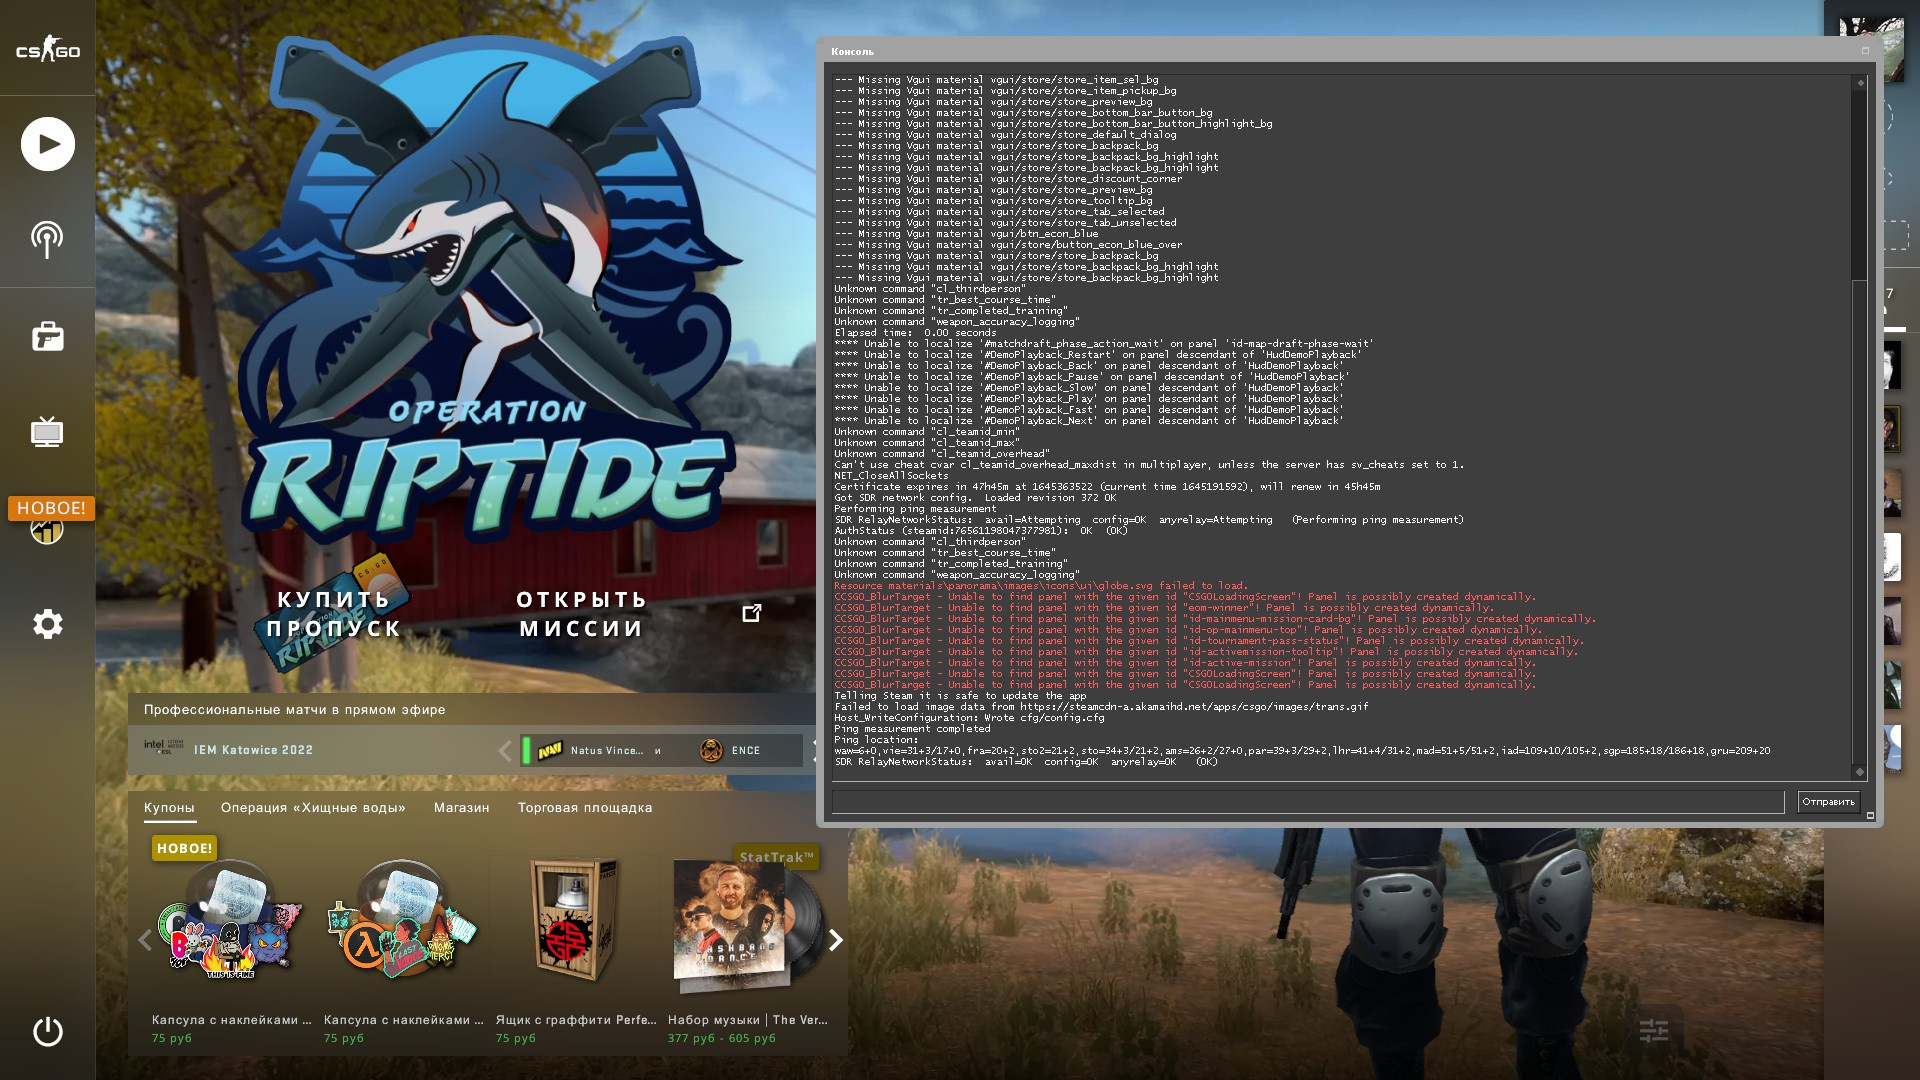The width and height of the screenshot is (1920, 1080).
Task: Show next store items with the right arrow
Action: pos(836,940)
